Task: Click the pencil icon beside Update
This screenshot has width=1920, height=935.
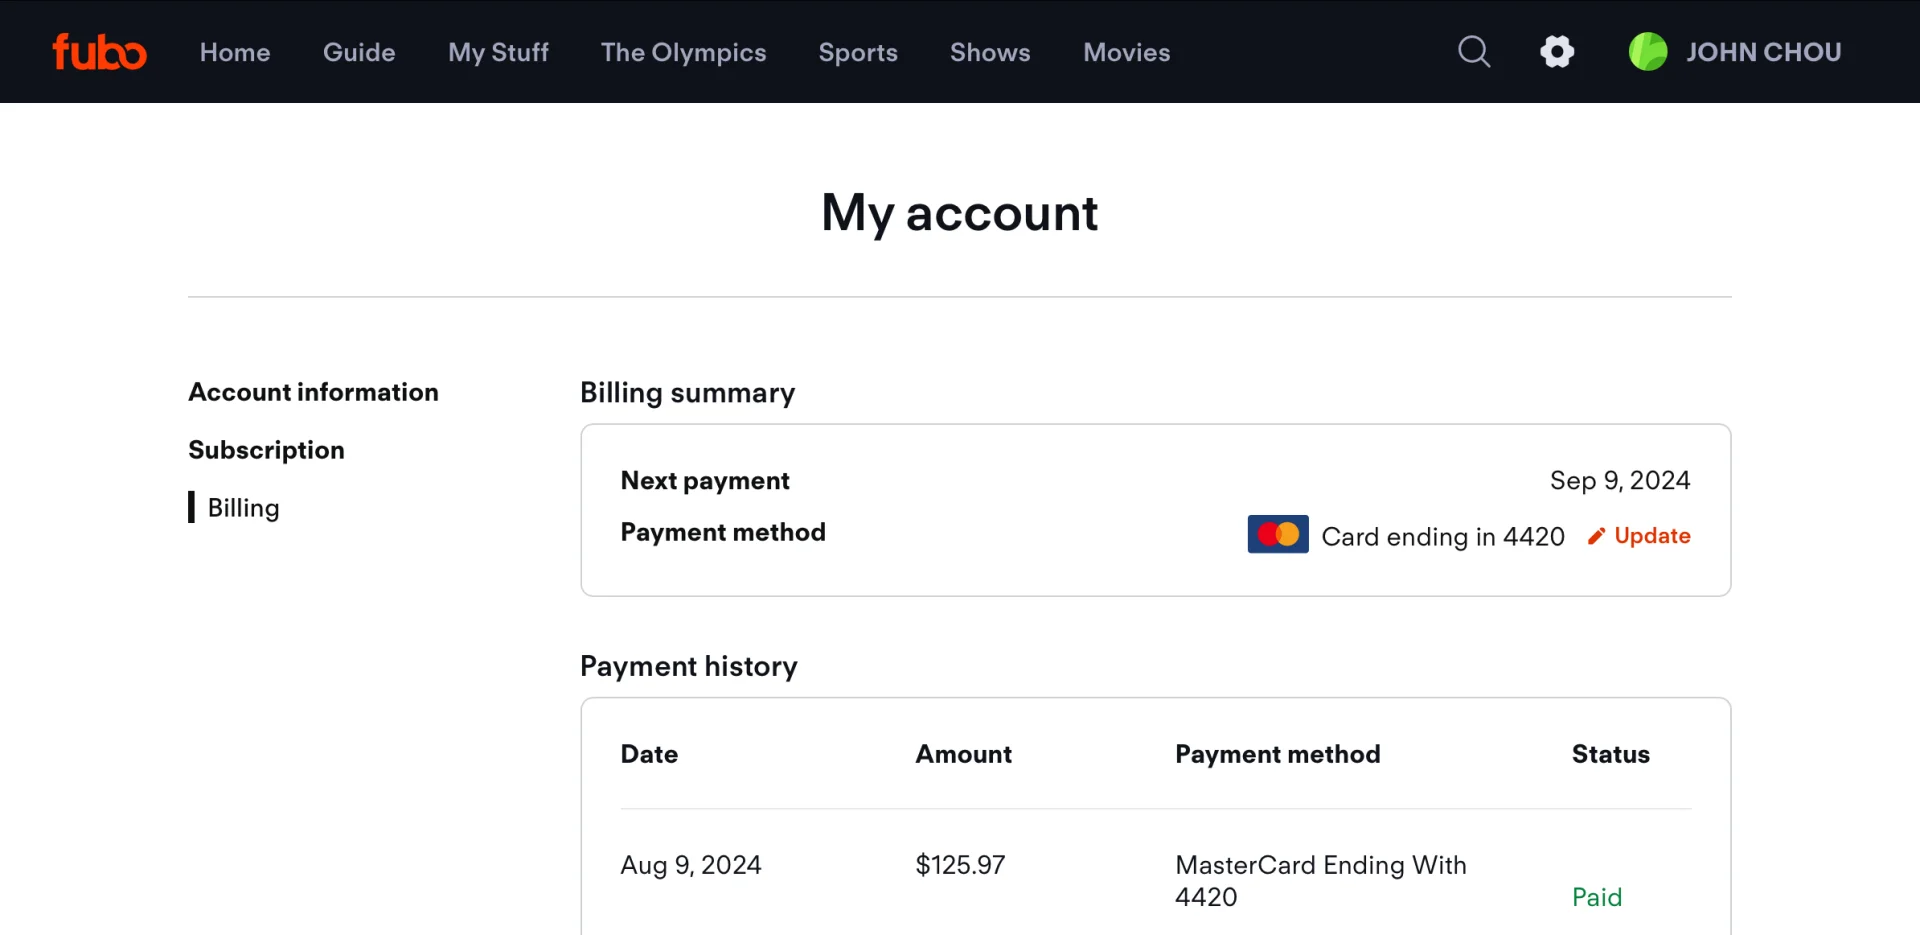Action: tap(1596, 536)
